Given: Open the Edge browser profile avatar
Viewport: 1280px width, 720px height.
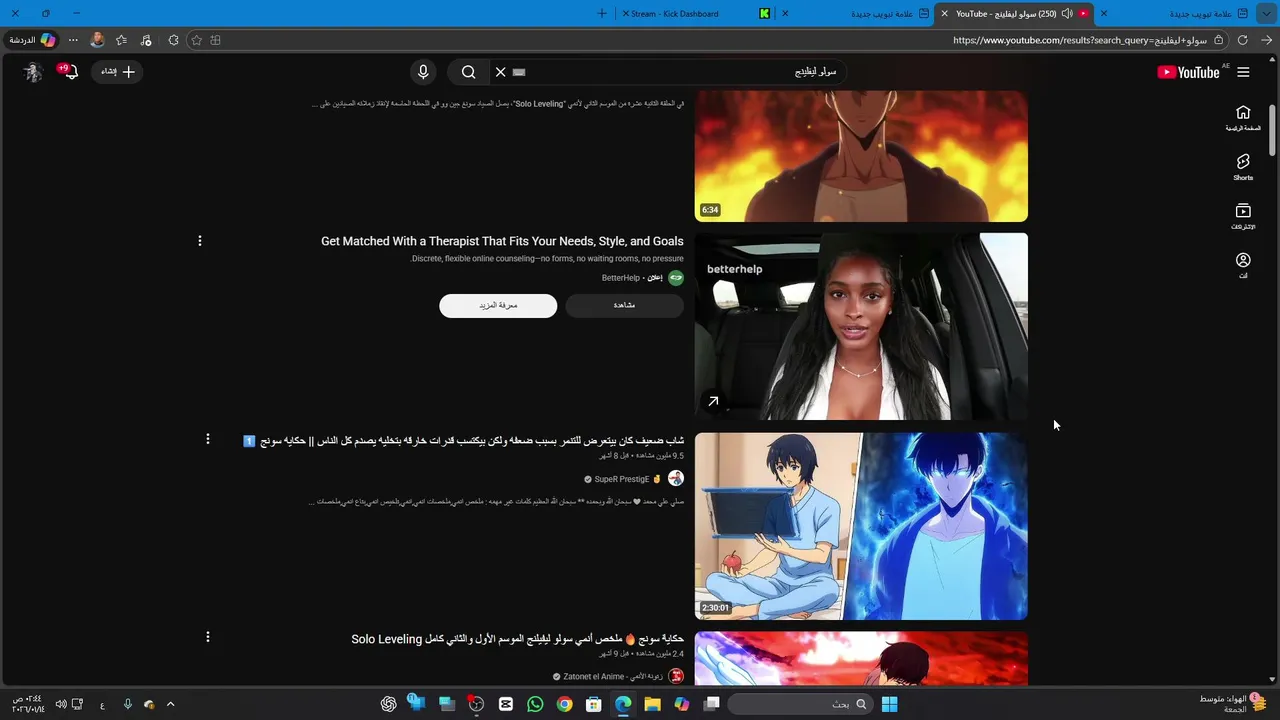Looking at the screenshot, I should (x=97, y=40).
